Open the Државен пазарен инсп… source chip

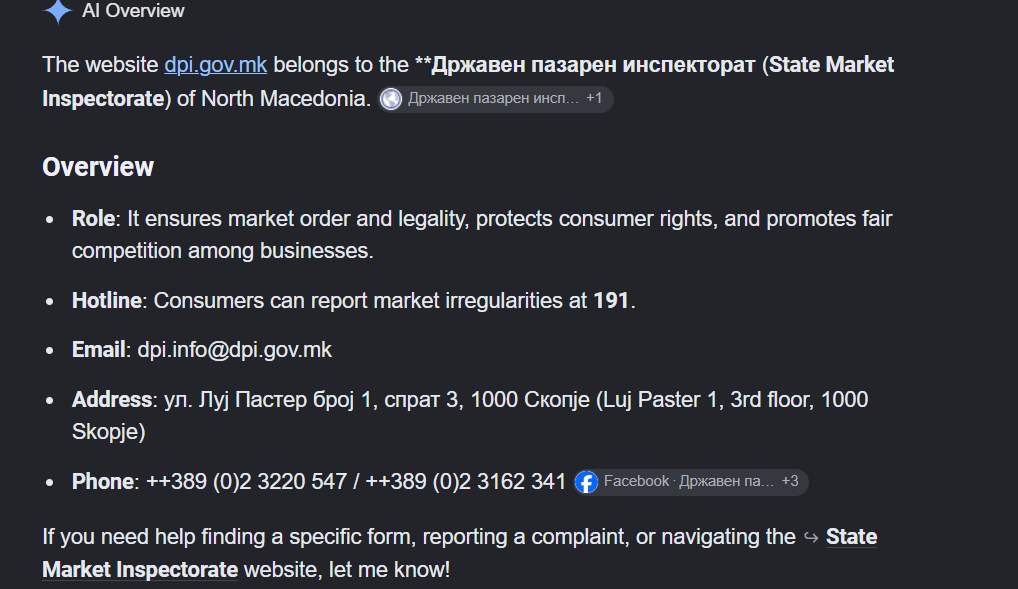point(495,99)
